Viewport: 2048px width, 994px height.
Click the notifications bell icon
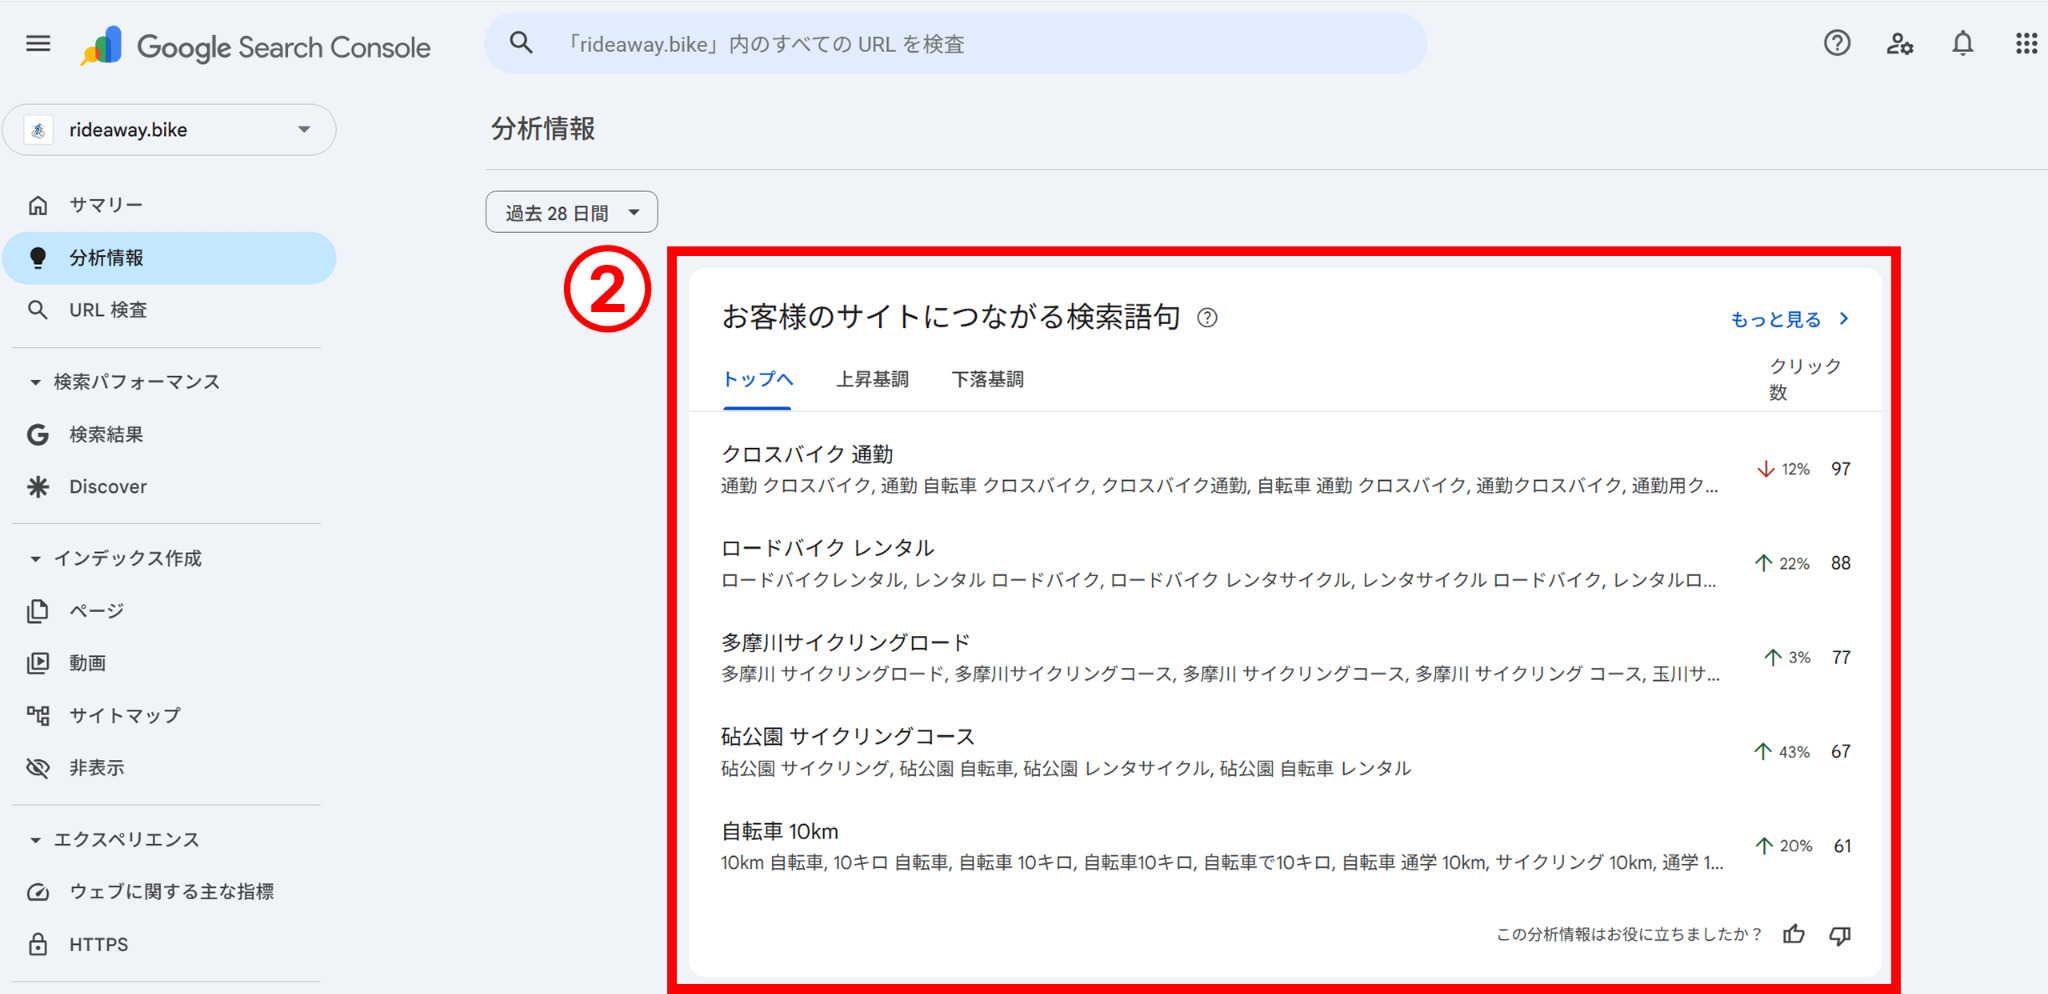coord(1962,43)
